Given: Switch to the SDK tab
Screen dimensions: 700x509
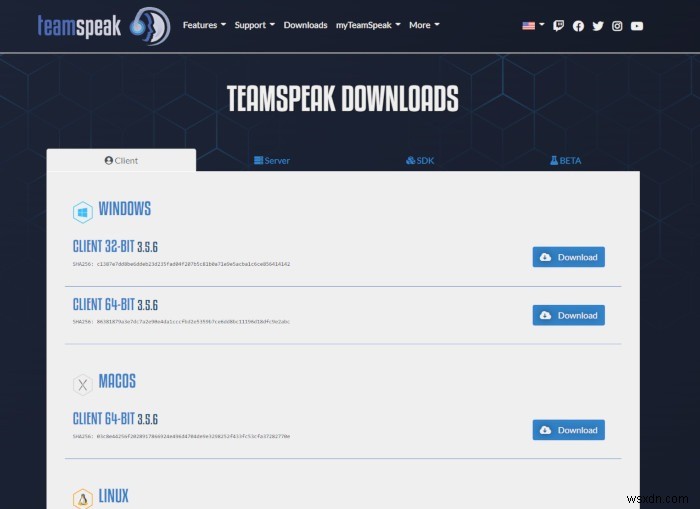Looking at the screenshot, I should (420, 160).
